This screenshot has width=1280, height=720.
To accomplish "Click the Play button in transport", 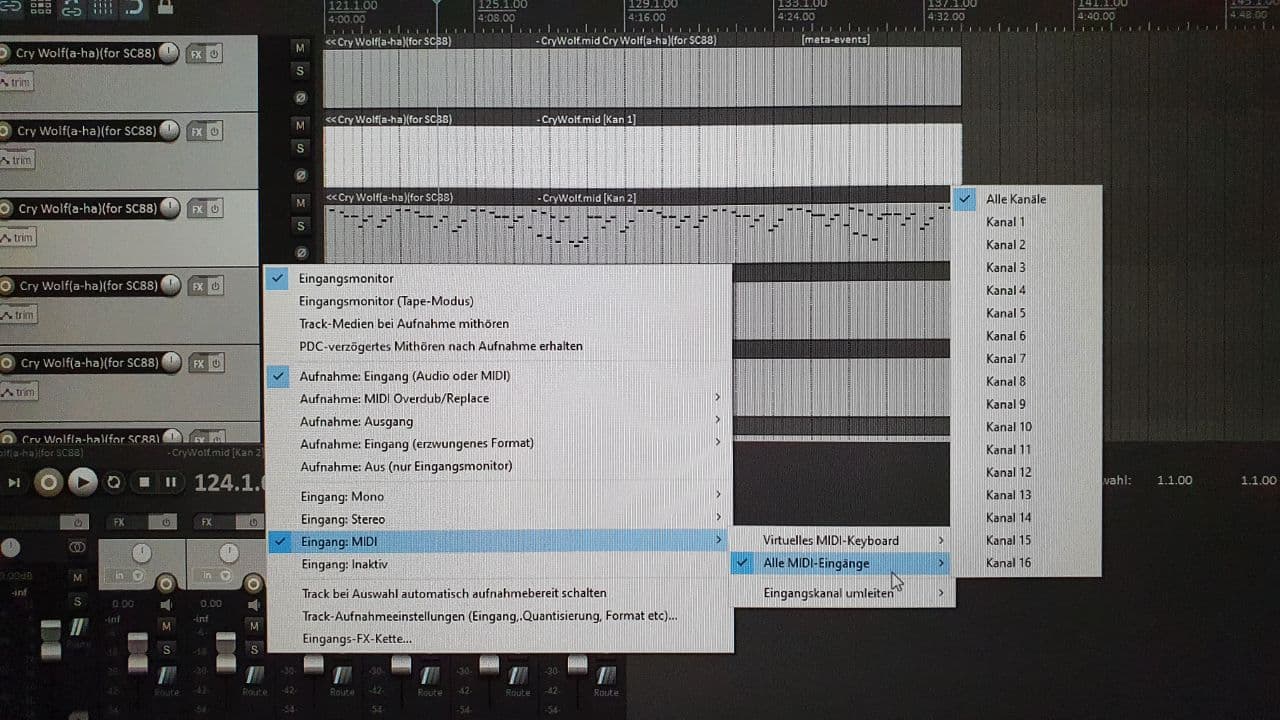I will click(82, 482).
